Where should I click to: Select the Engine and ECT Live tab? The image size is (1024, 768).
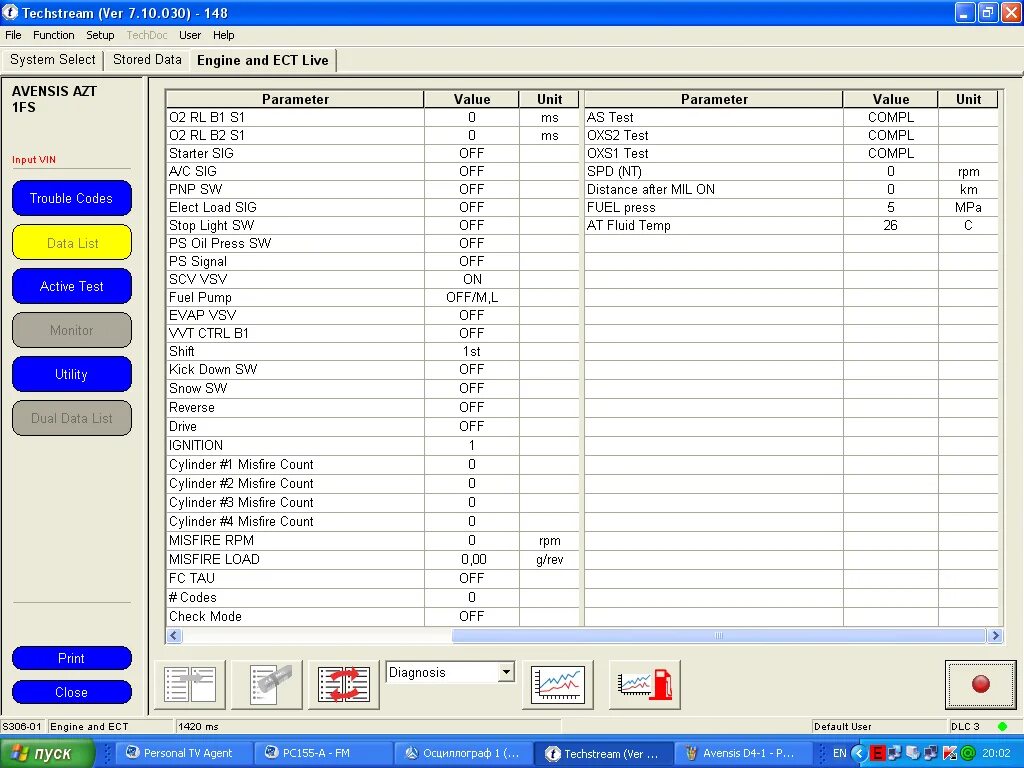(x=263, y=60)
